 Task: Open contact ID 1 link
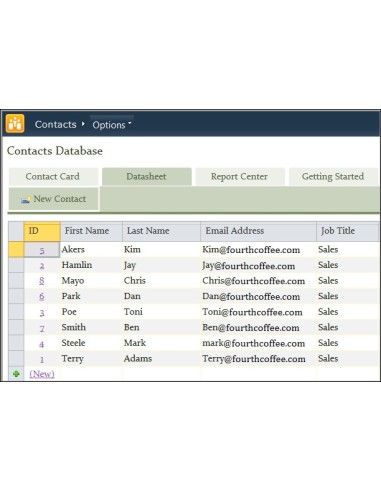pos(42,359)
